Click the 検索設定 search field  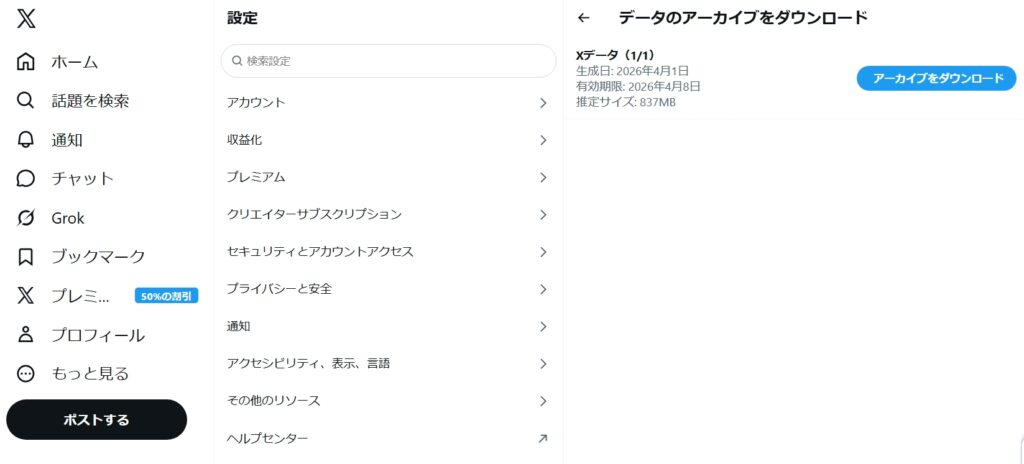(x=388, y=61)
